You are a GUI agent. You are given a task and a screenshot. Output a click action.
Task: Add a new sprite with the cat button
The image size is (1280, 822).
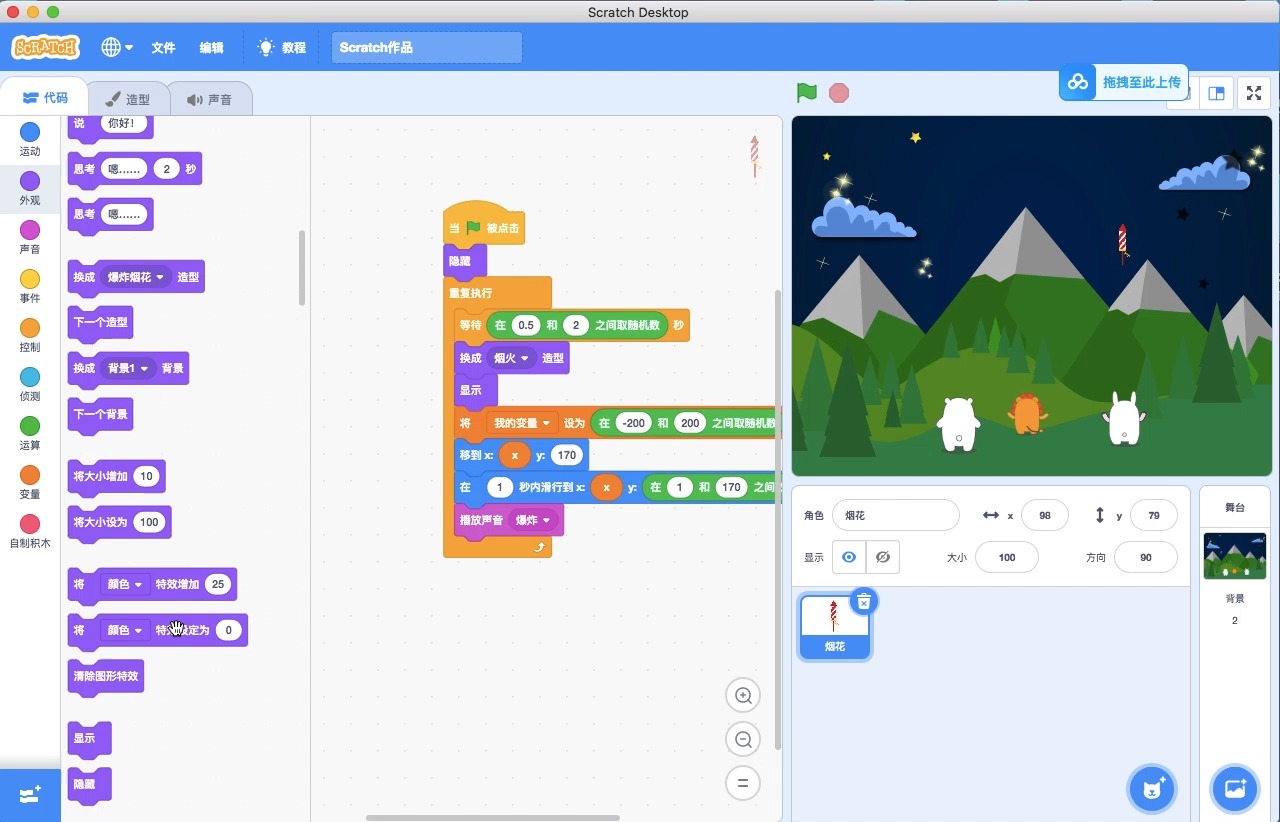[x=1152, y=789]
